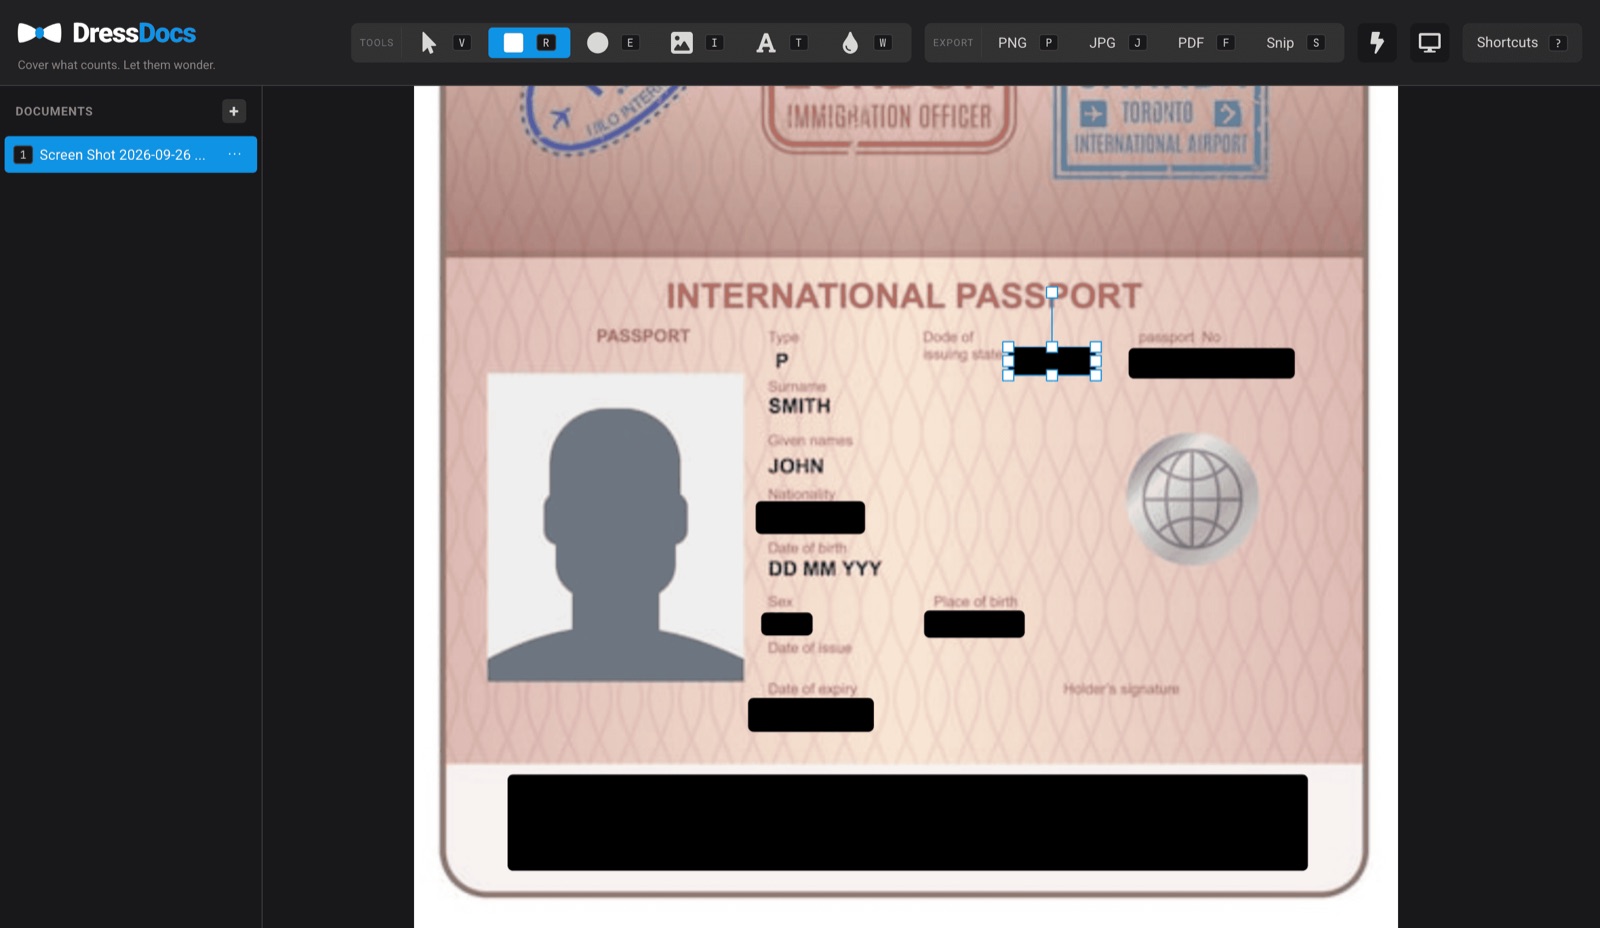1600x928 pixels.
Task: Click the globe emblem on passport
Action: 1192,498
